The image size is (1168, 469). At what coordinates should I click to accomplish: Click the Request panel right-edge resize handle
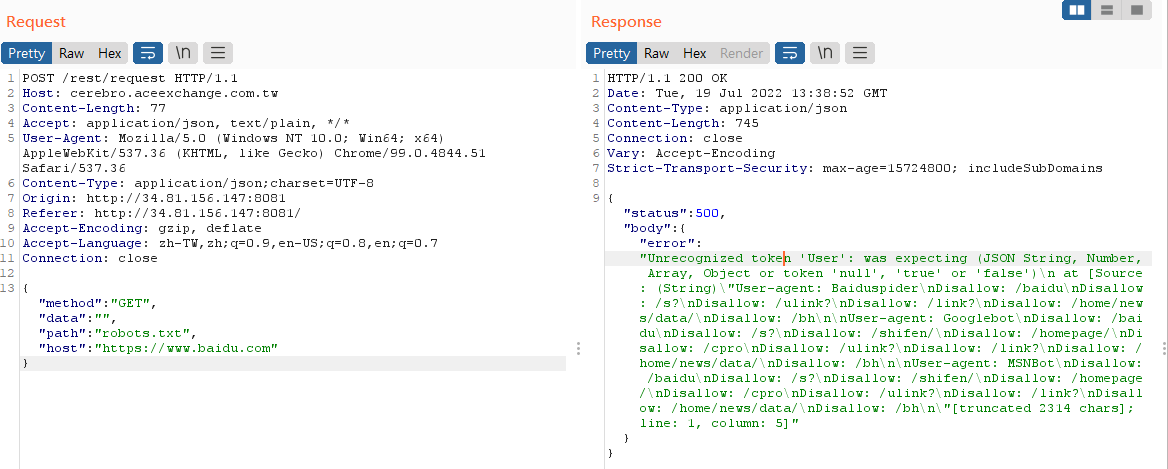(578, 348)
